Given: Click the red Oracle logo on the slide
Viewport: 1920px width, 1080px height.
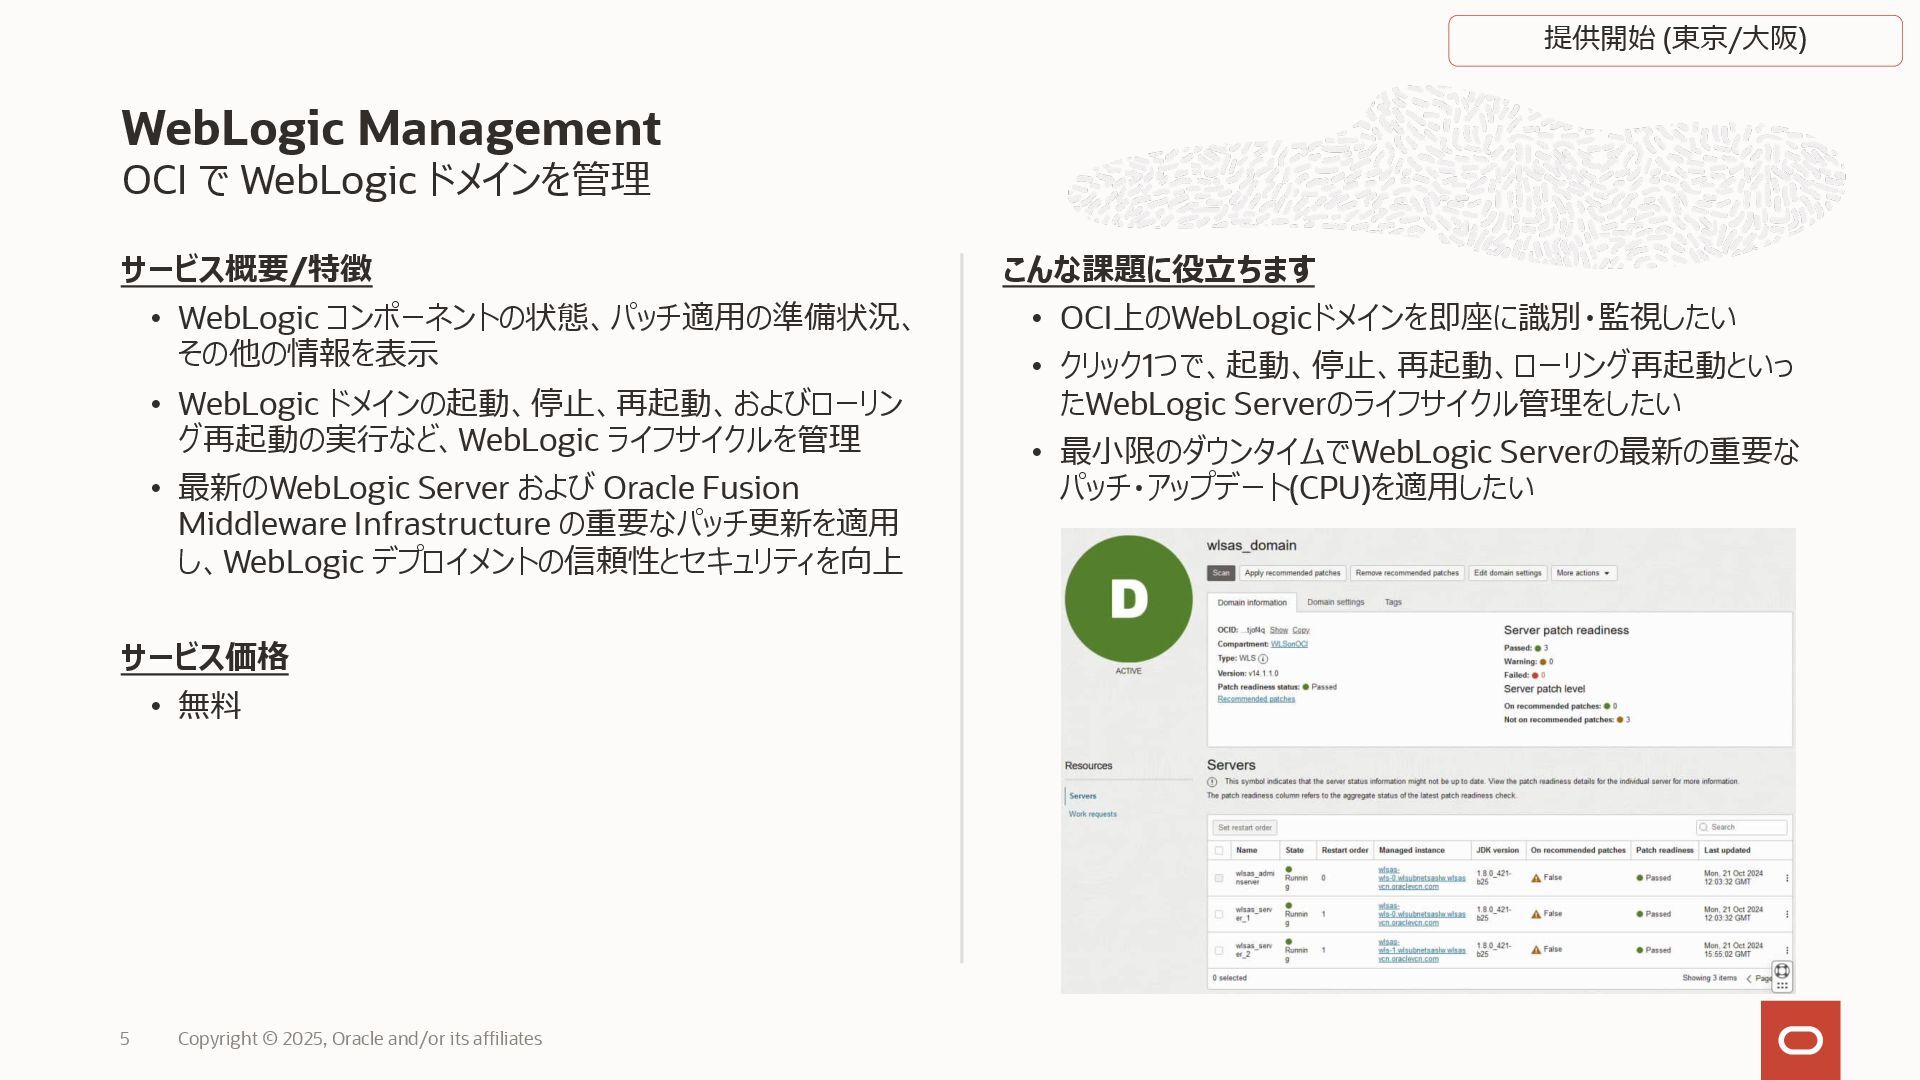Looking at the screenshot, I should (x=1800, y=1040).
